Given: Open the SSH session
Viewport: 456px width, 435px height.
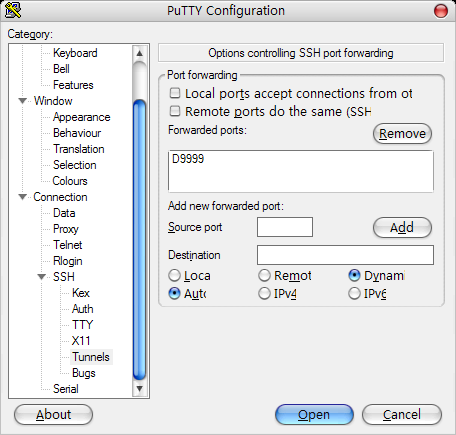Looking at the screenshot, I should coord(314,415).
